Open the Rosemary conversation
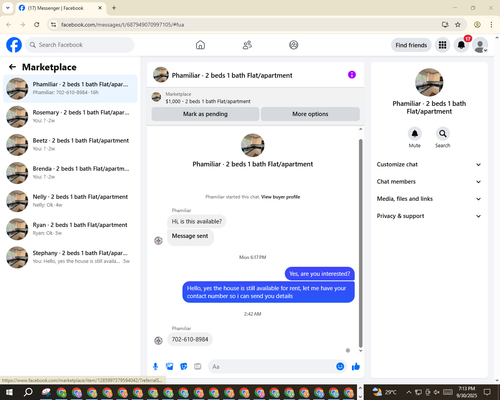 click(70, 117)
